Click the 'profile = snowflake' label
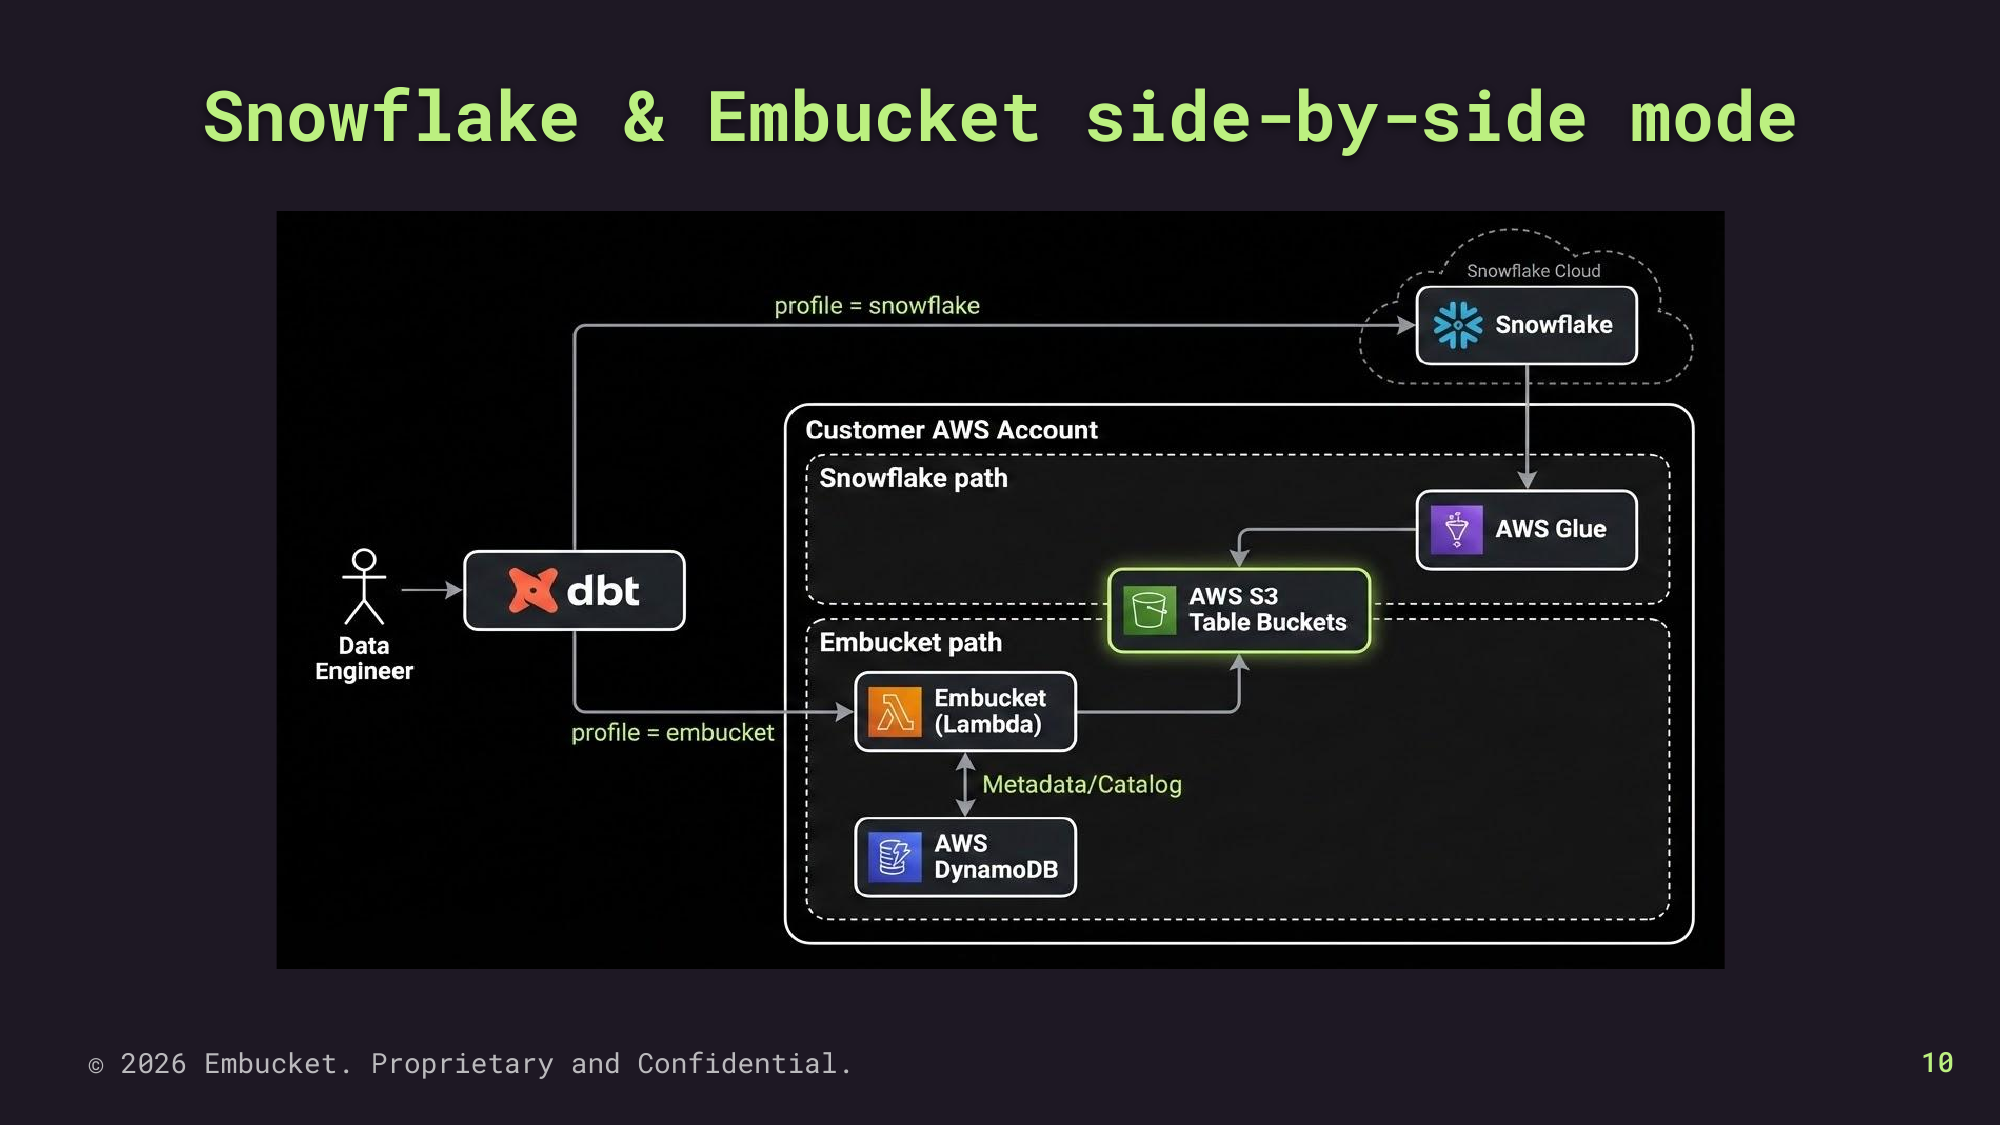The image size is (2000, 1125). tap(877, 306)
